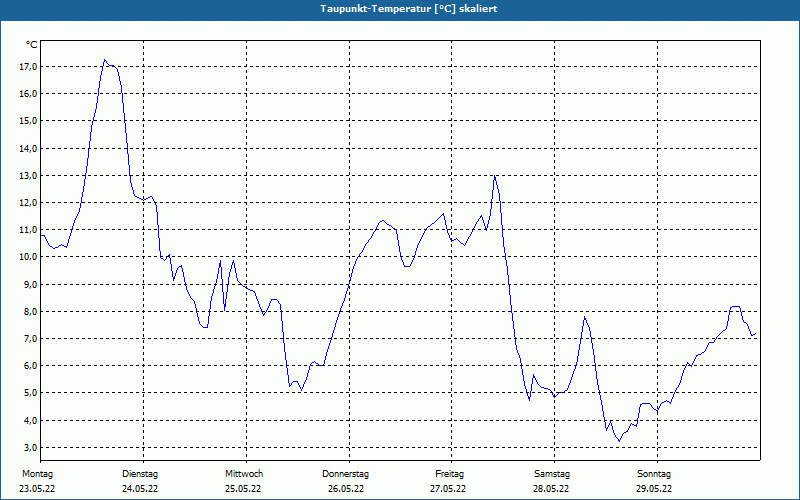800x500 pixels.
Task: Click the Samstag day label
Action: [x=552, y=474]
